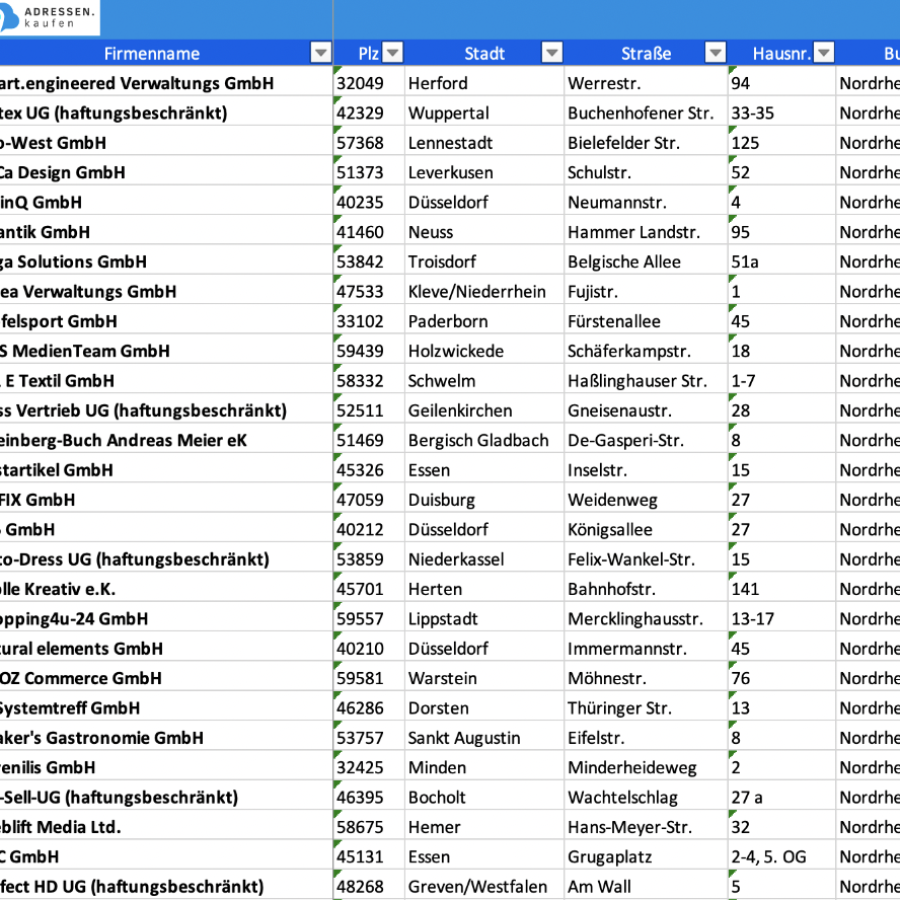Viewport: 900px width, 900px height.
Task: Select cell Felix-Wankel-Str.
Action: click(x=646, y=561)
